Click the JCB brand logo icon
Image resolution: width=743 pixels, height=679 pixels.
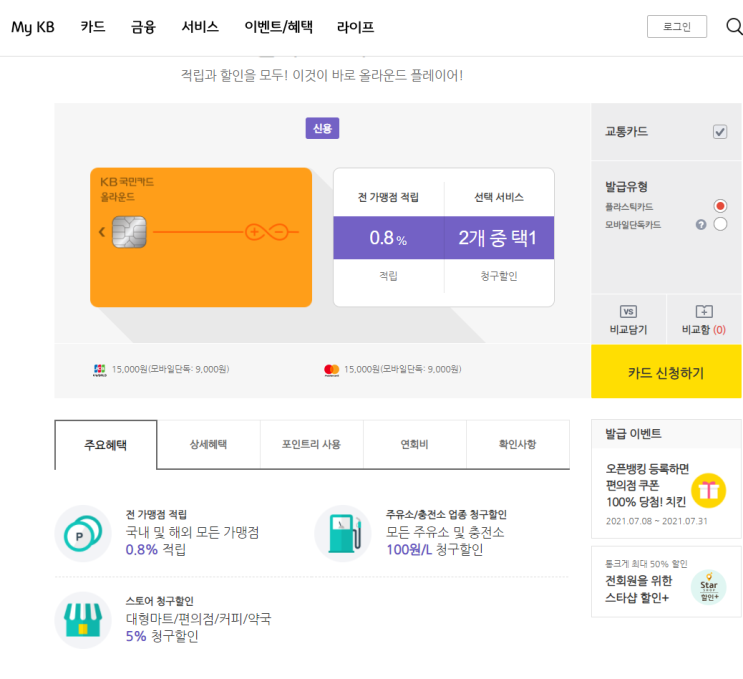point(100,370)
